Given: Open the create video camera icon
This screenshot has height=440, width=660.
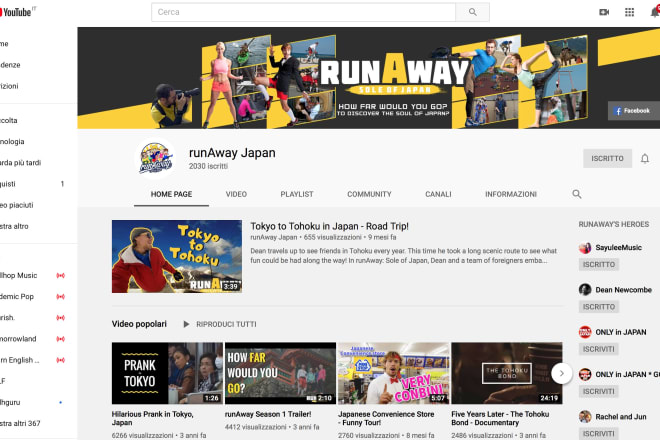Looking at the screenshot, I should (604, 12).
